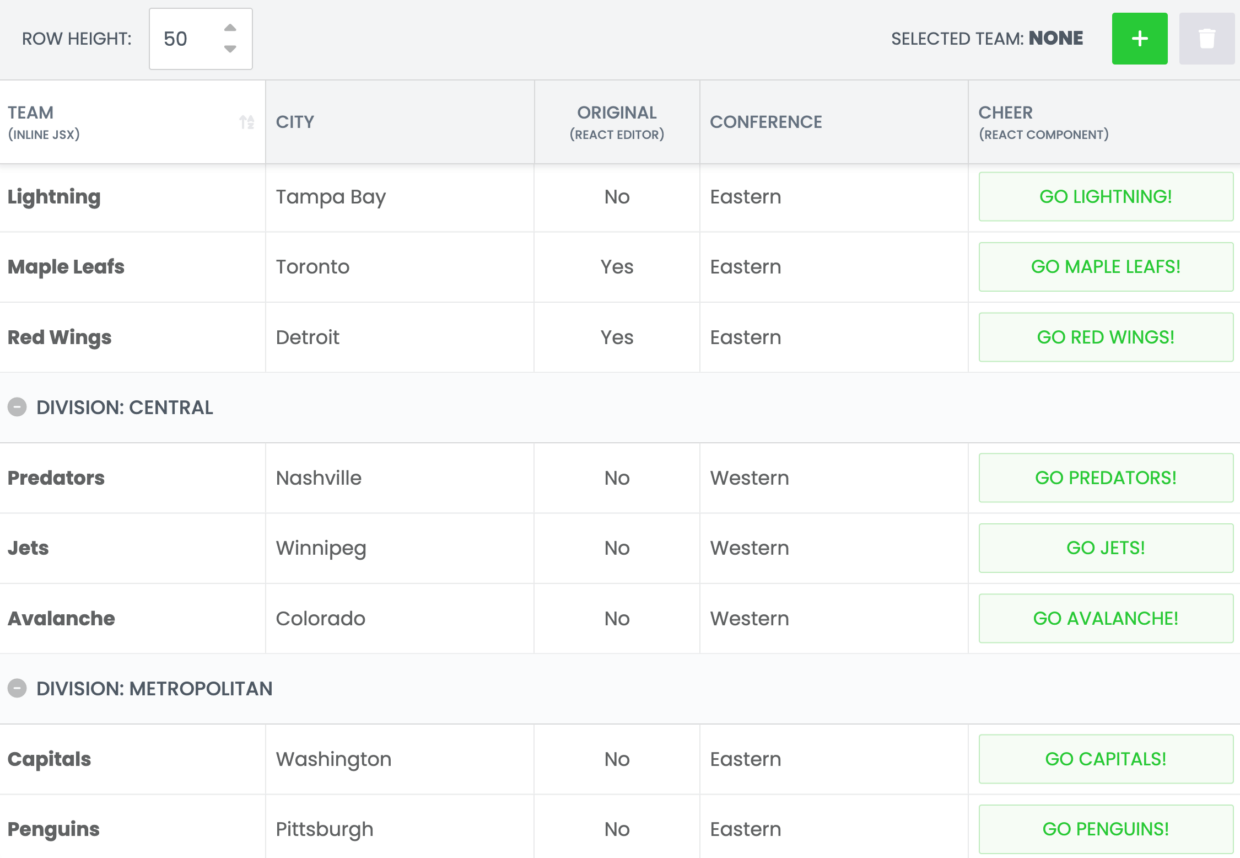The image size is (1240, 858).
Task: Click the GO CAPITALS! button
Action: tap(1106, 759)
